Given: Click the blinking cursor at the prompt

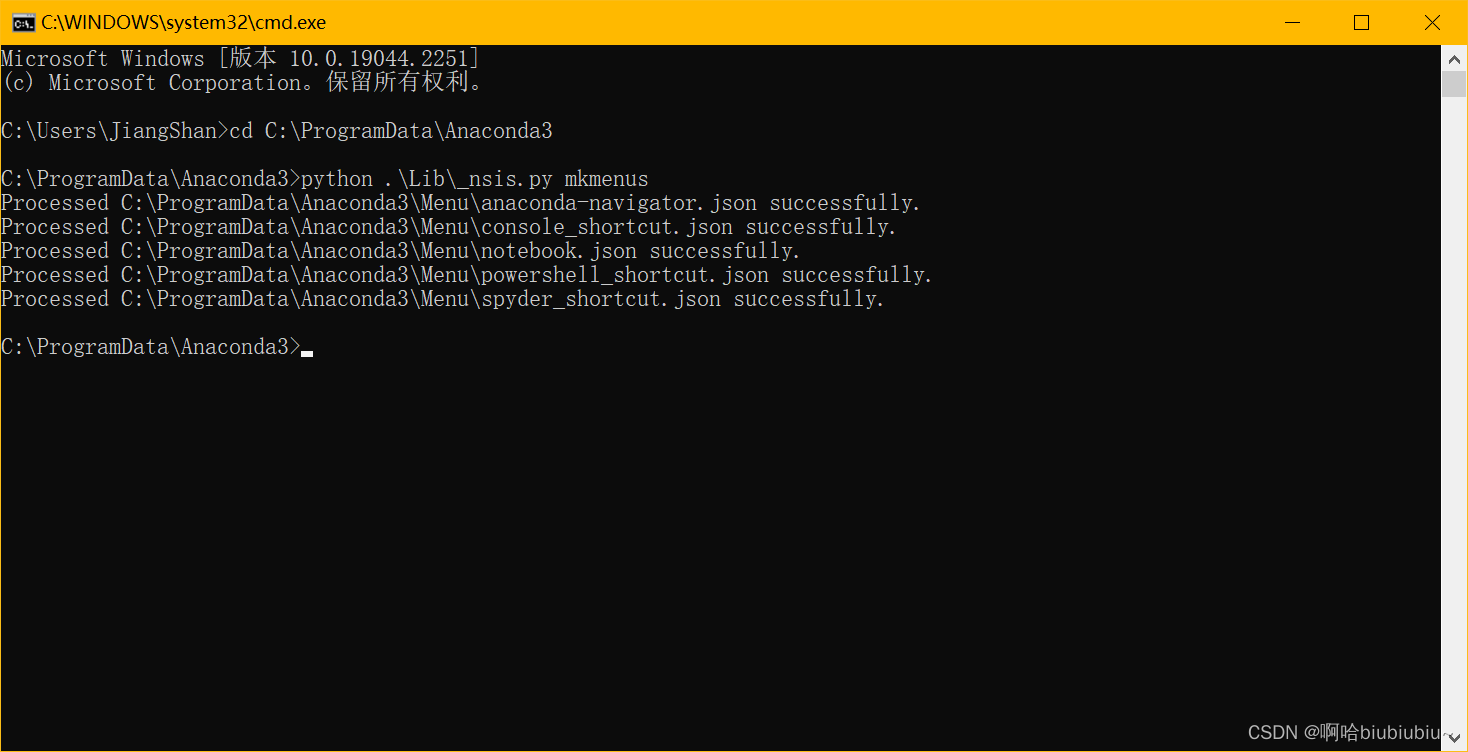Looking at the screenshot, I should click(308, 350).
